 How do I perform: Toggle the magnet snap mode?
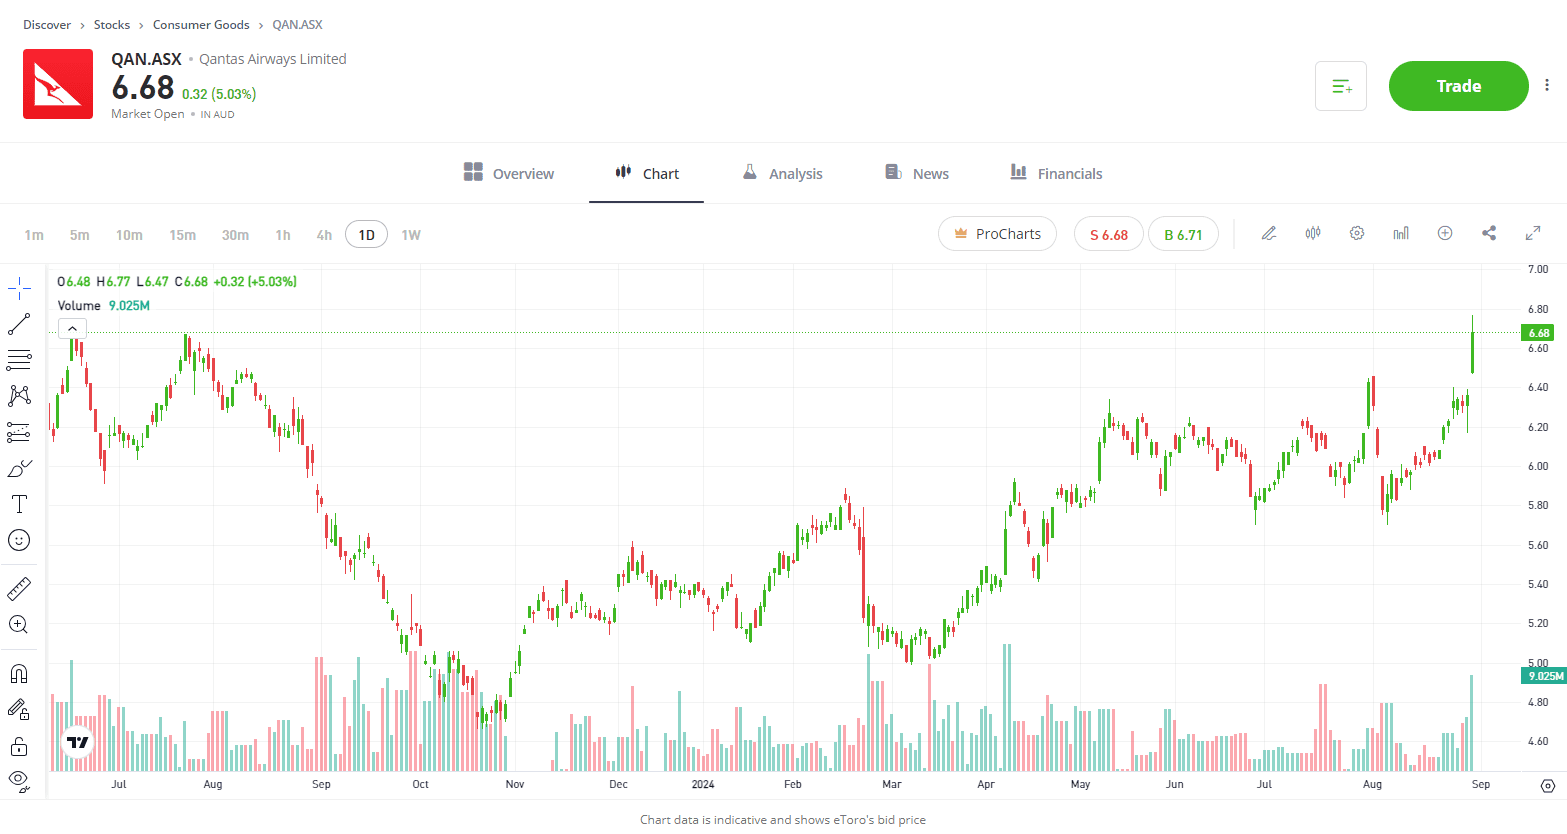pyautogui.click(x=19, y=674)
